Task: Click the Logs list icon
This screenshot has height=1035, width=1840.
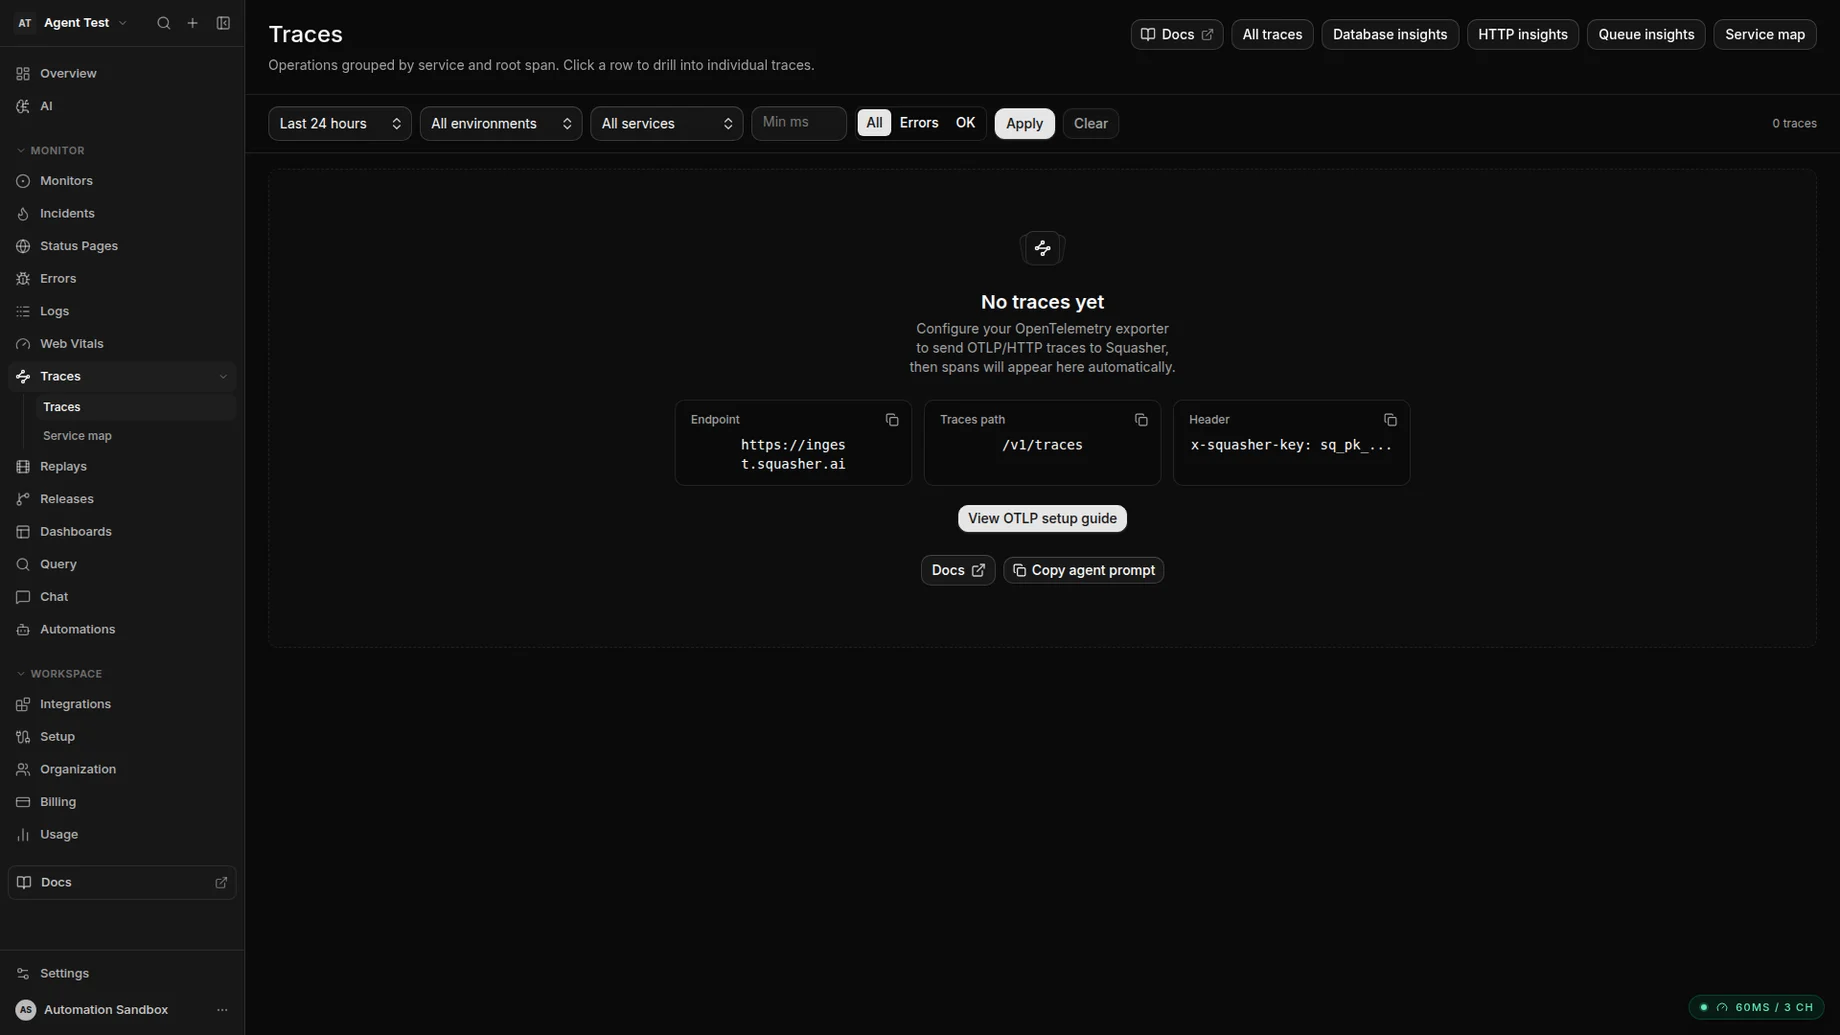Action: (x=23, y=311)
